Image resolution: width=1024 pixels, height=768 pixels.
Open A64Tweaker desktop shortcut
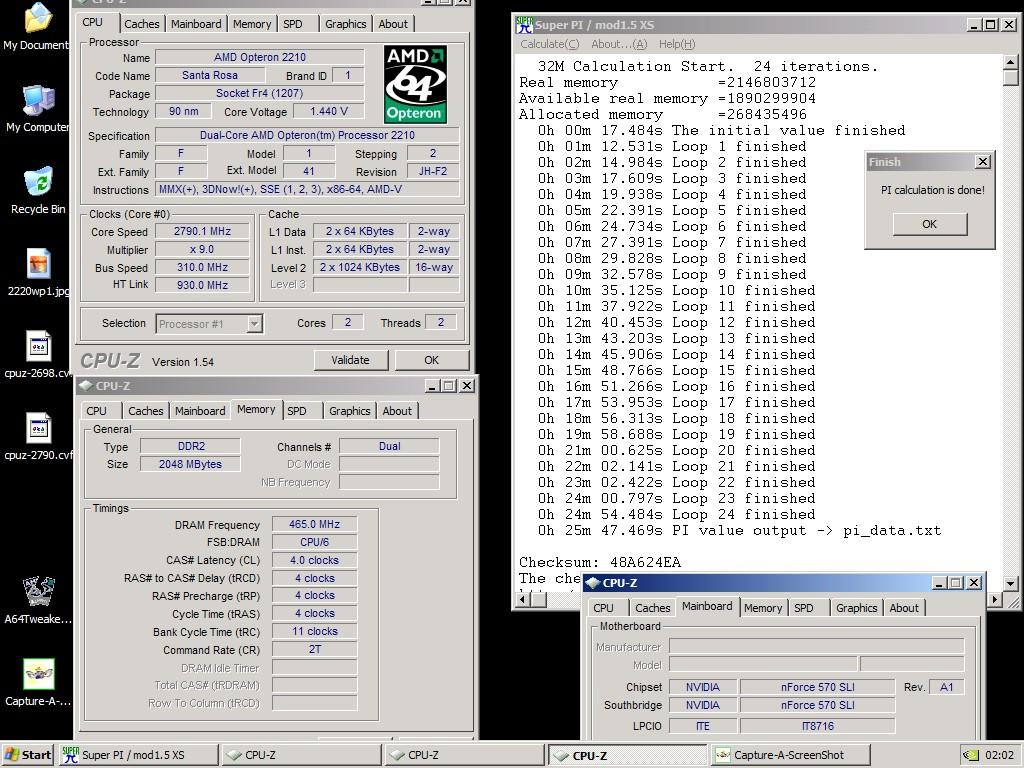click(x=38, y=600)
